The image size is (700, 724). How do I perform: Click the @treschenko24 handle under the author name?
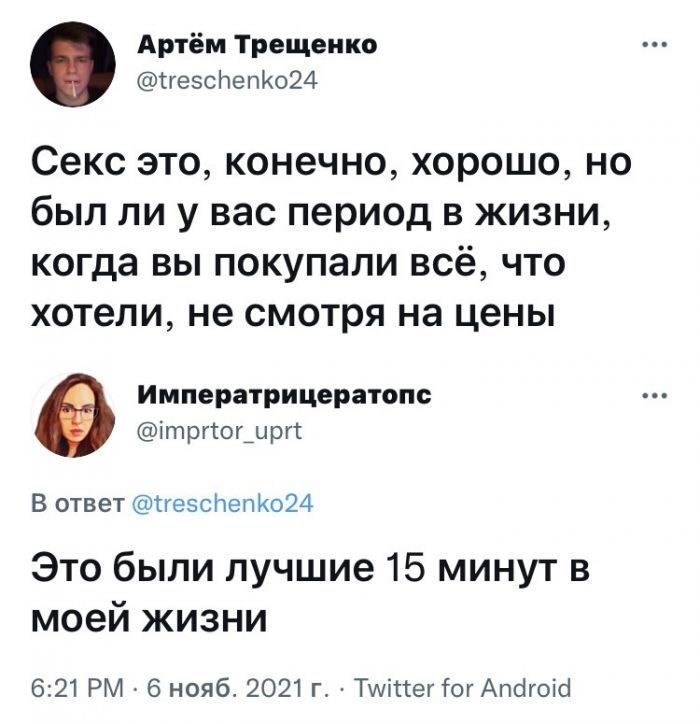click(x=226, y=81)
